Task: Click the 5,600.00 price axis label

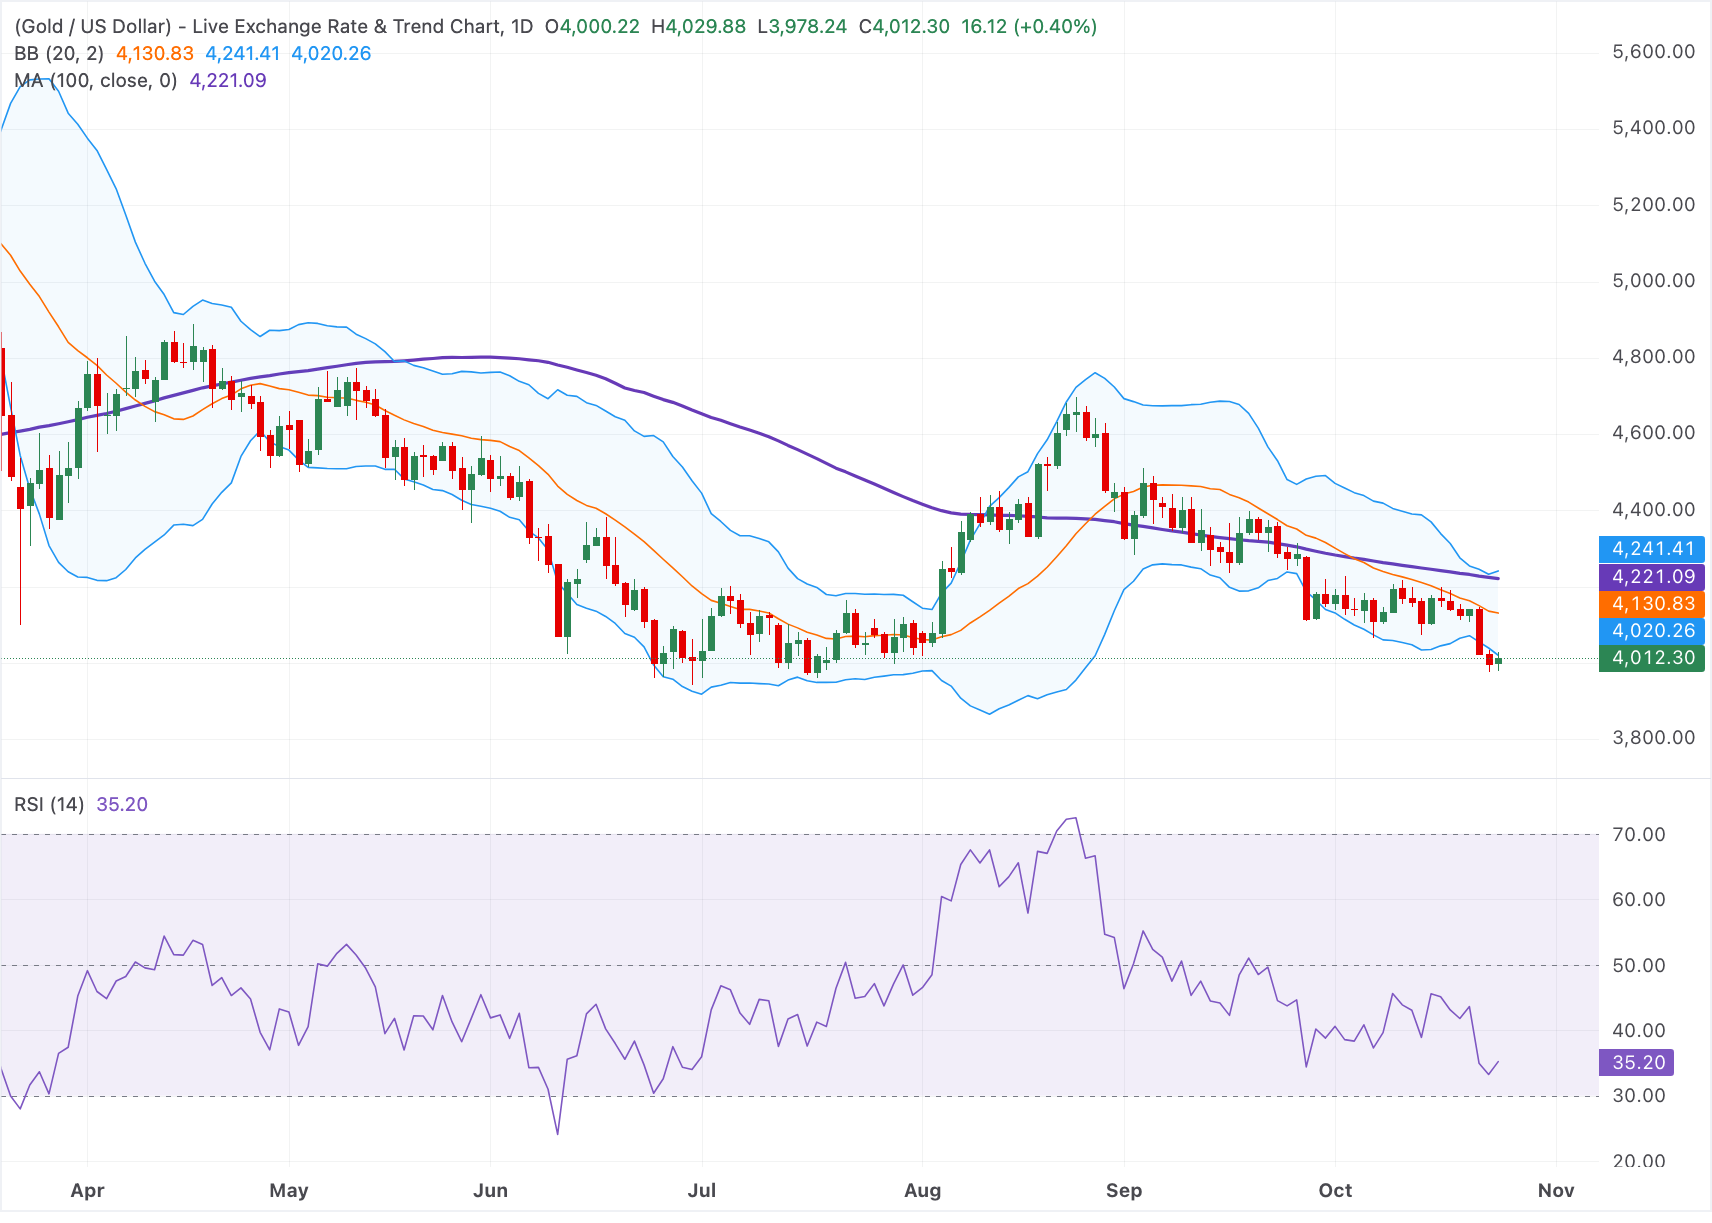Action: 1654,51
